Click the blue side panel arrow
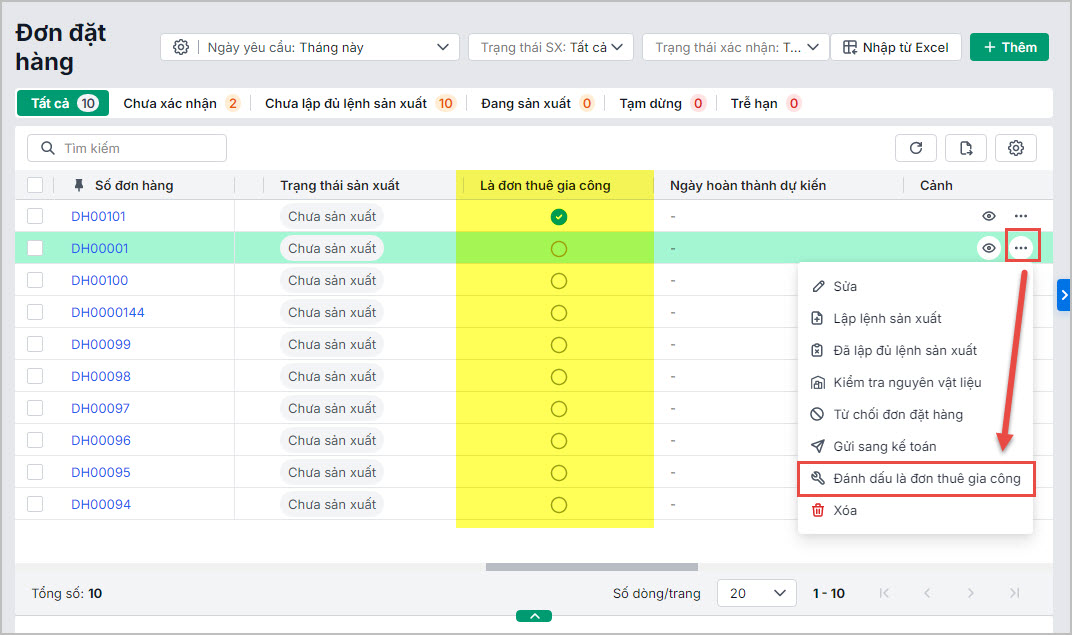This screenshot has height=635, width=1072. point(1064,295)
